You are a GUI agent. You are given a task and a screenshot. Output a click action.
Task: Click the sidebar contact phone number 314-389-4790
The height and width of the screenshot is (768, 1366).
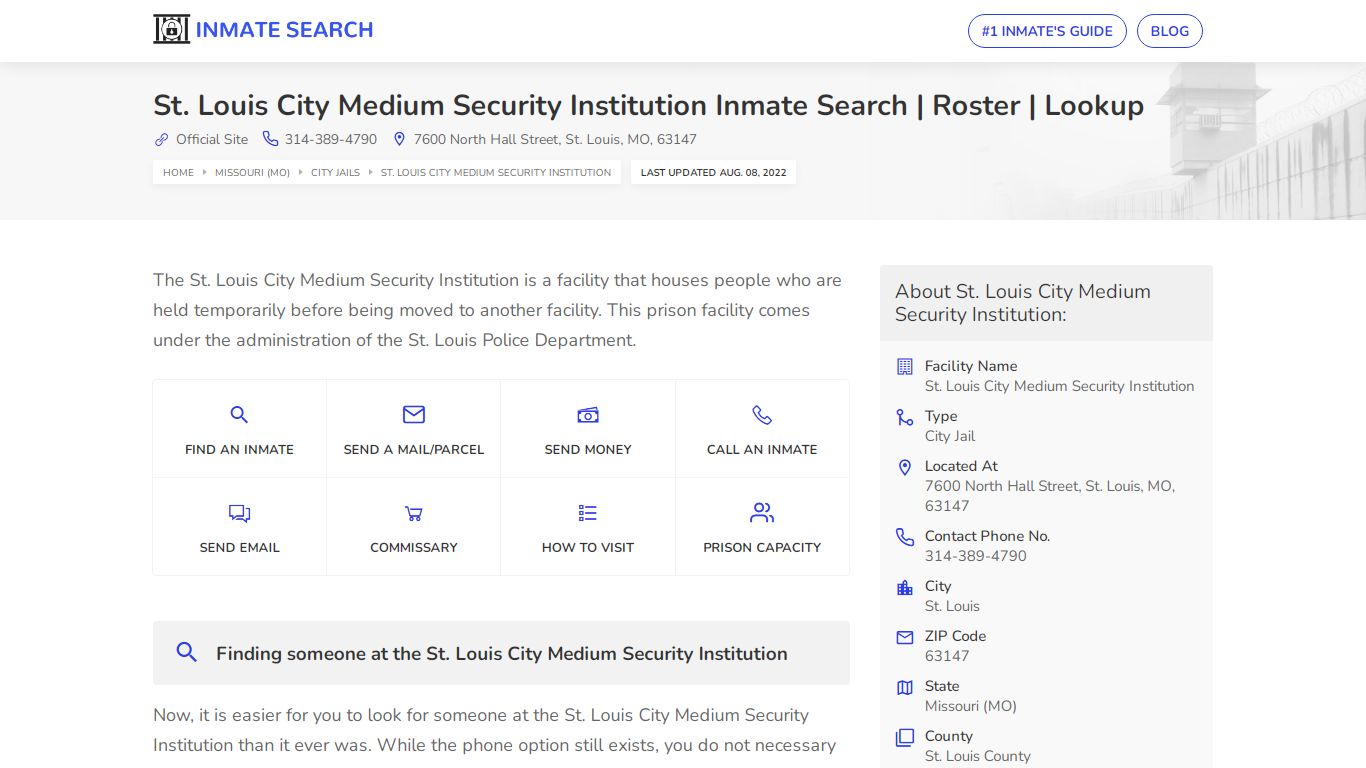pos(976,556)
